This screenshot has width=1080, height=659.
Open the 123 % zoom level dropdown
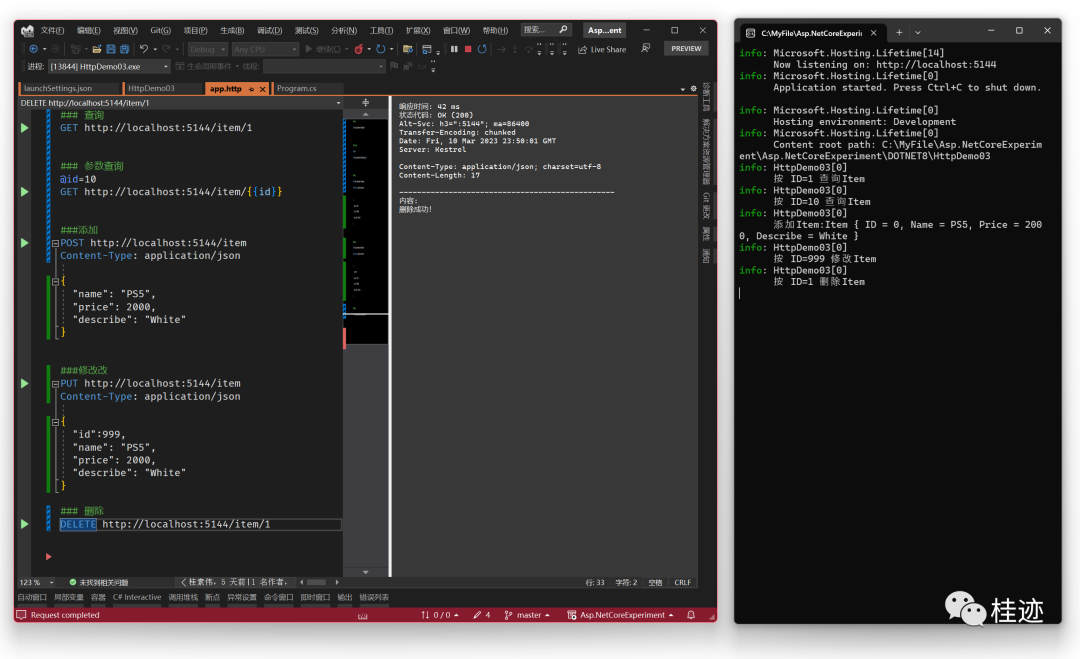(52, 582)
